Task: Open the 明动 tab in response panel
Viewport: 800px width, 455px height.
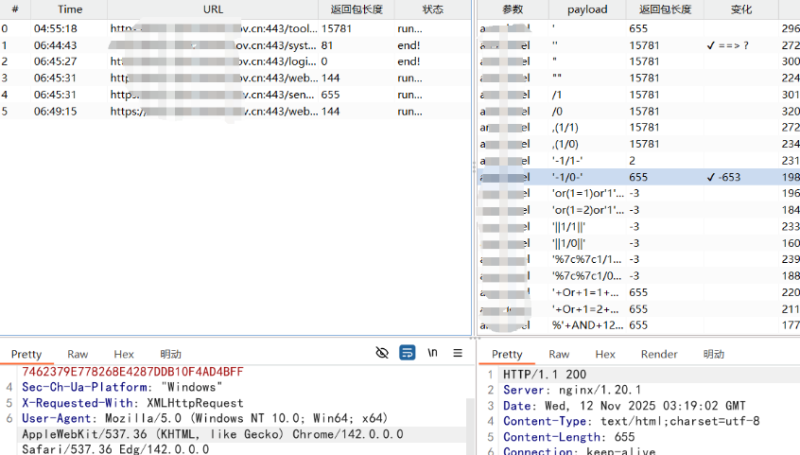Action: 714,354
